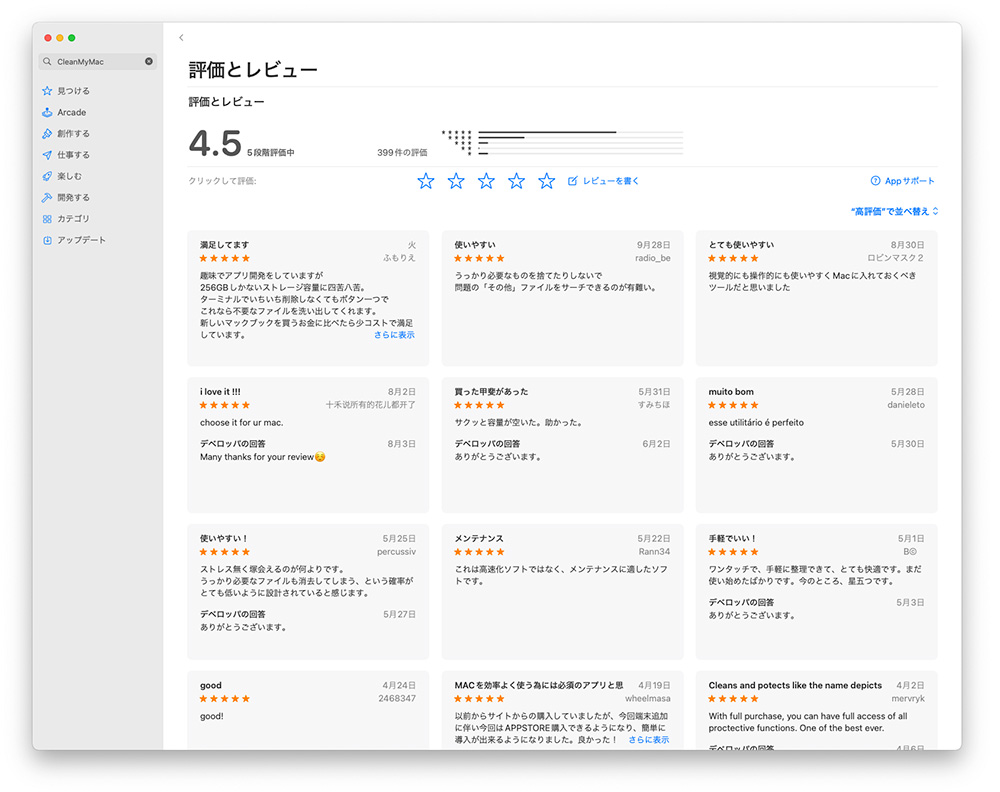Clear the CleanMyMac search field
The image size is (1000, 792).
(149, 61)
